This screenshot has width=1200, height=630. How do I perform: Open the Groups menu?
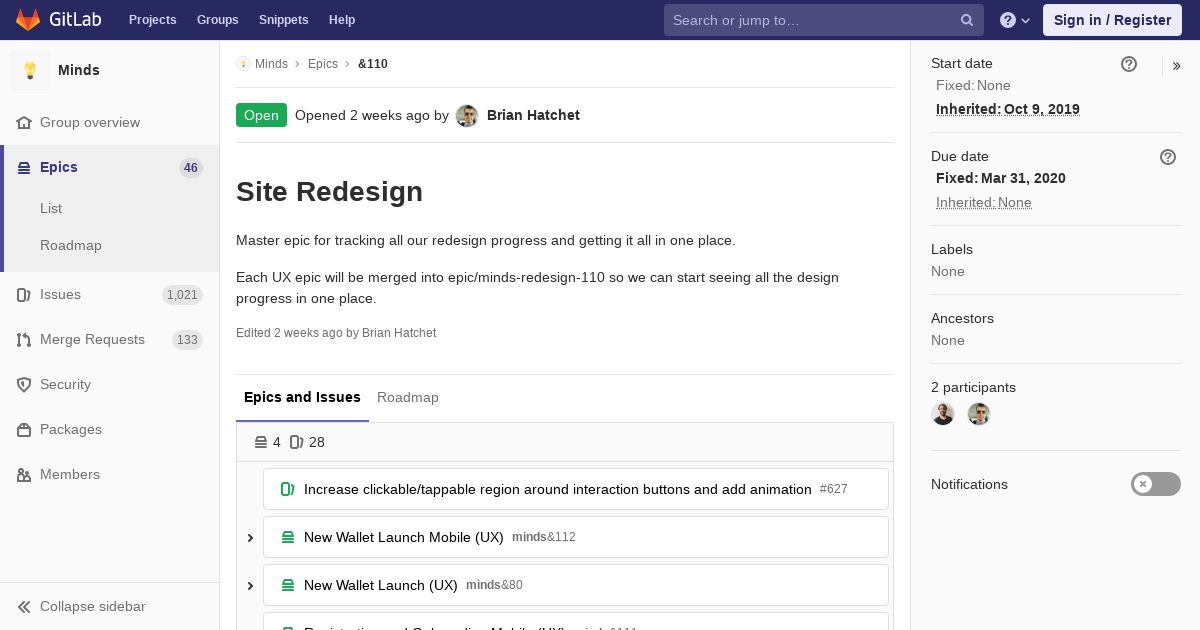click(x=217, y=20)
